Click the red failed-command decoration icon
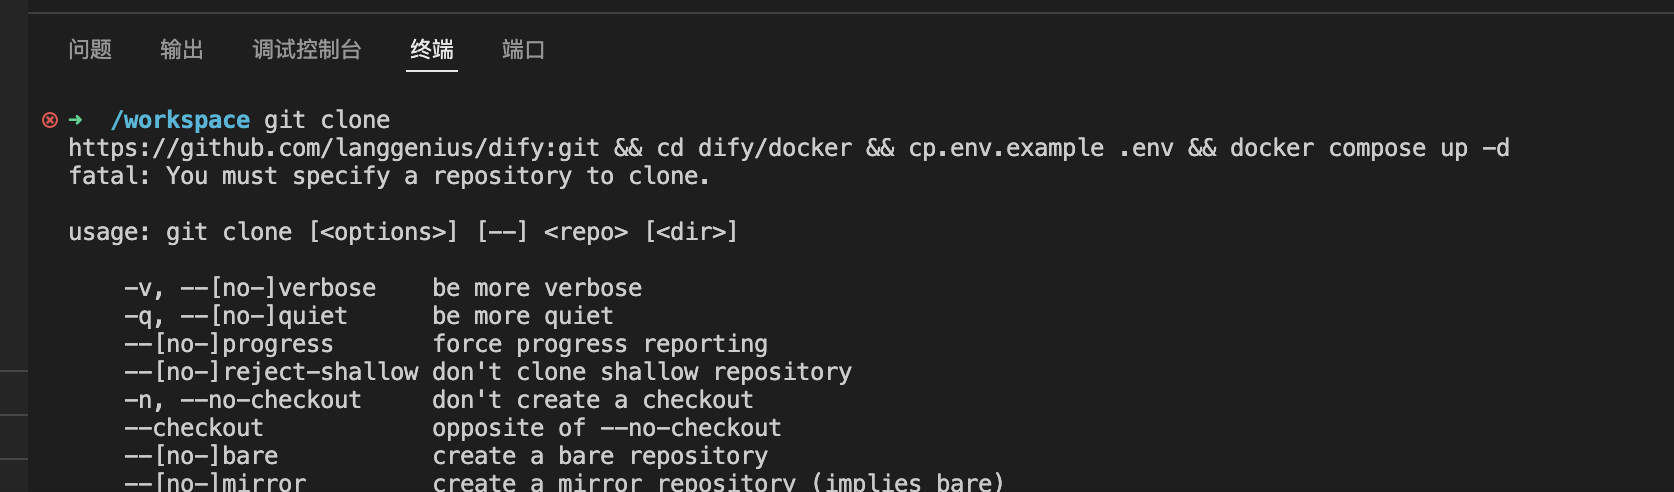The height and width of the screenshot is (492, 1674). 50,120
